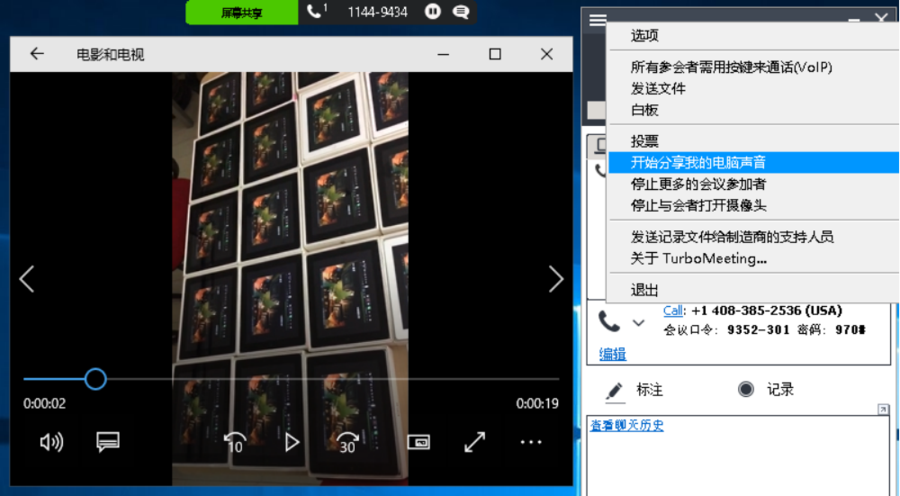The width and height of the screenshot is (900, 496).
Task: Switch to mini view mode icon
Action: click(418, 442)
